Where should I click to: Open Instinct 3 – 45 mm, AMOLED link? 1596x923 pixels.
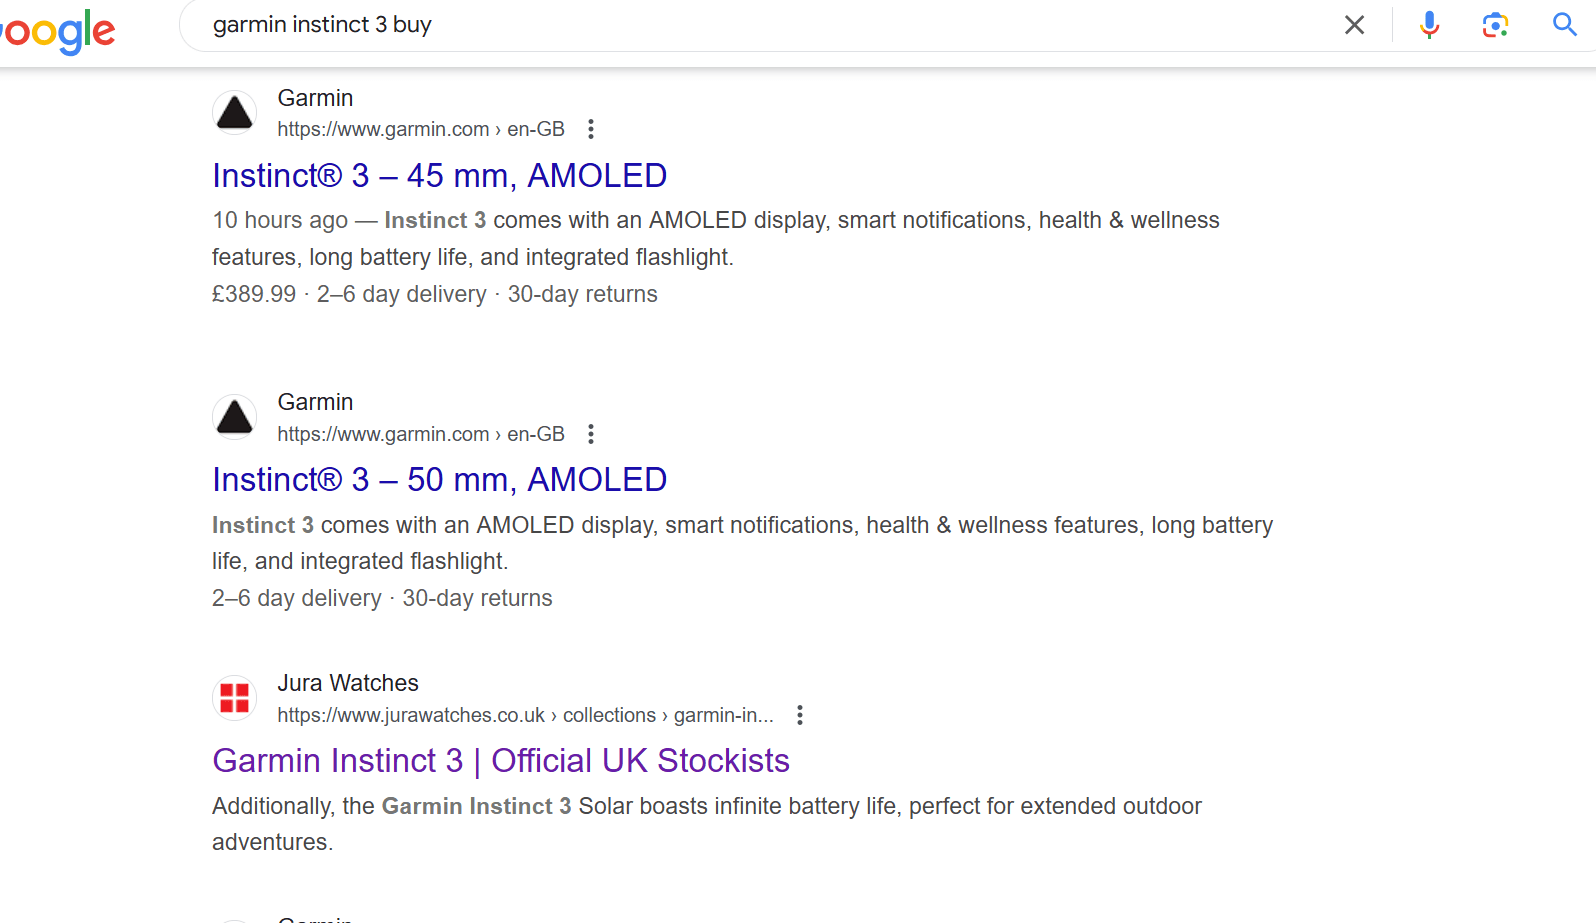coord(439,176)
